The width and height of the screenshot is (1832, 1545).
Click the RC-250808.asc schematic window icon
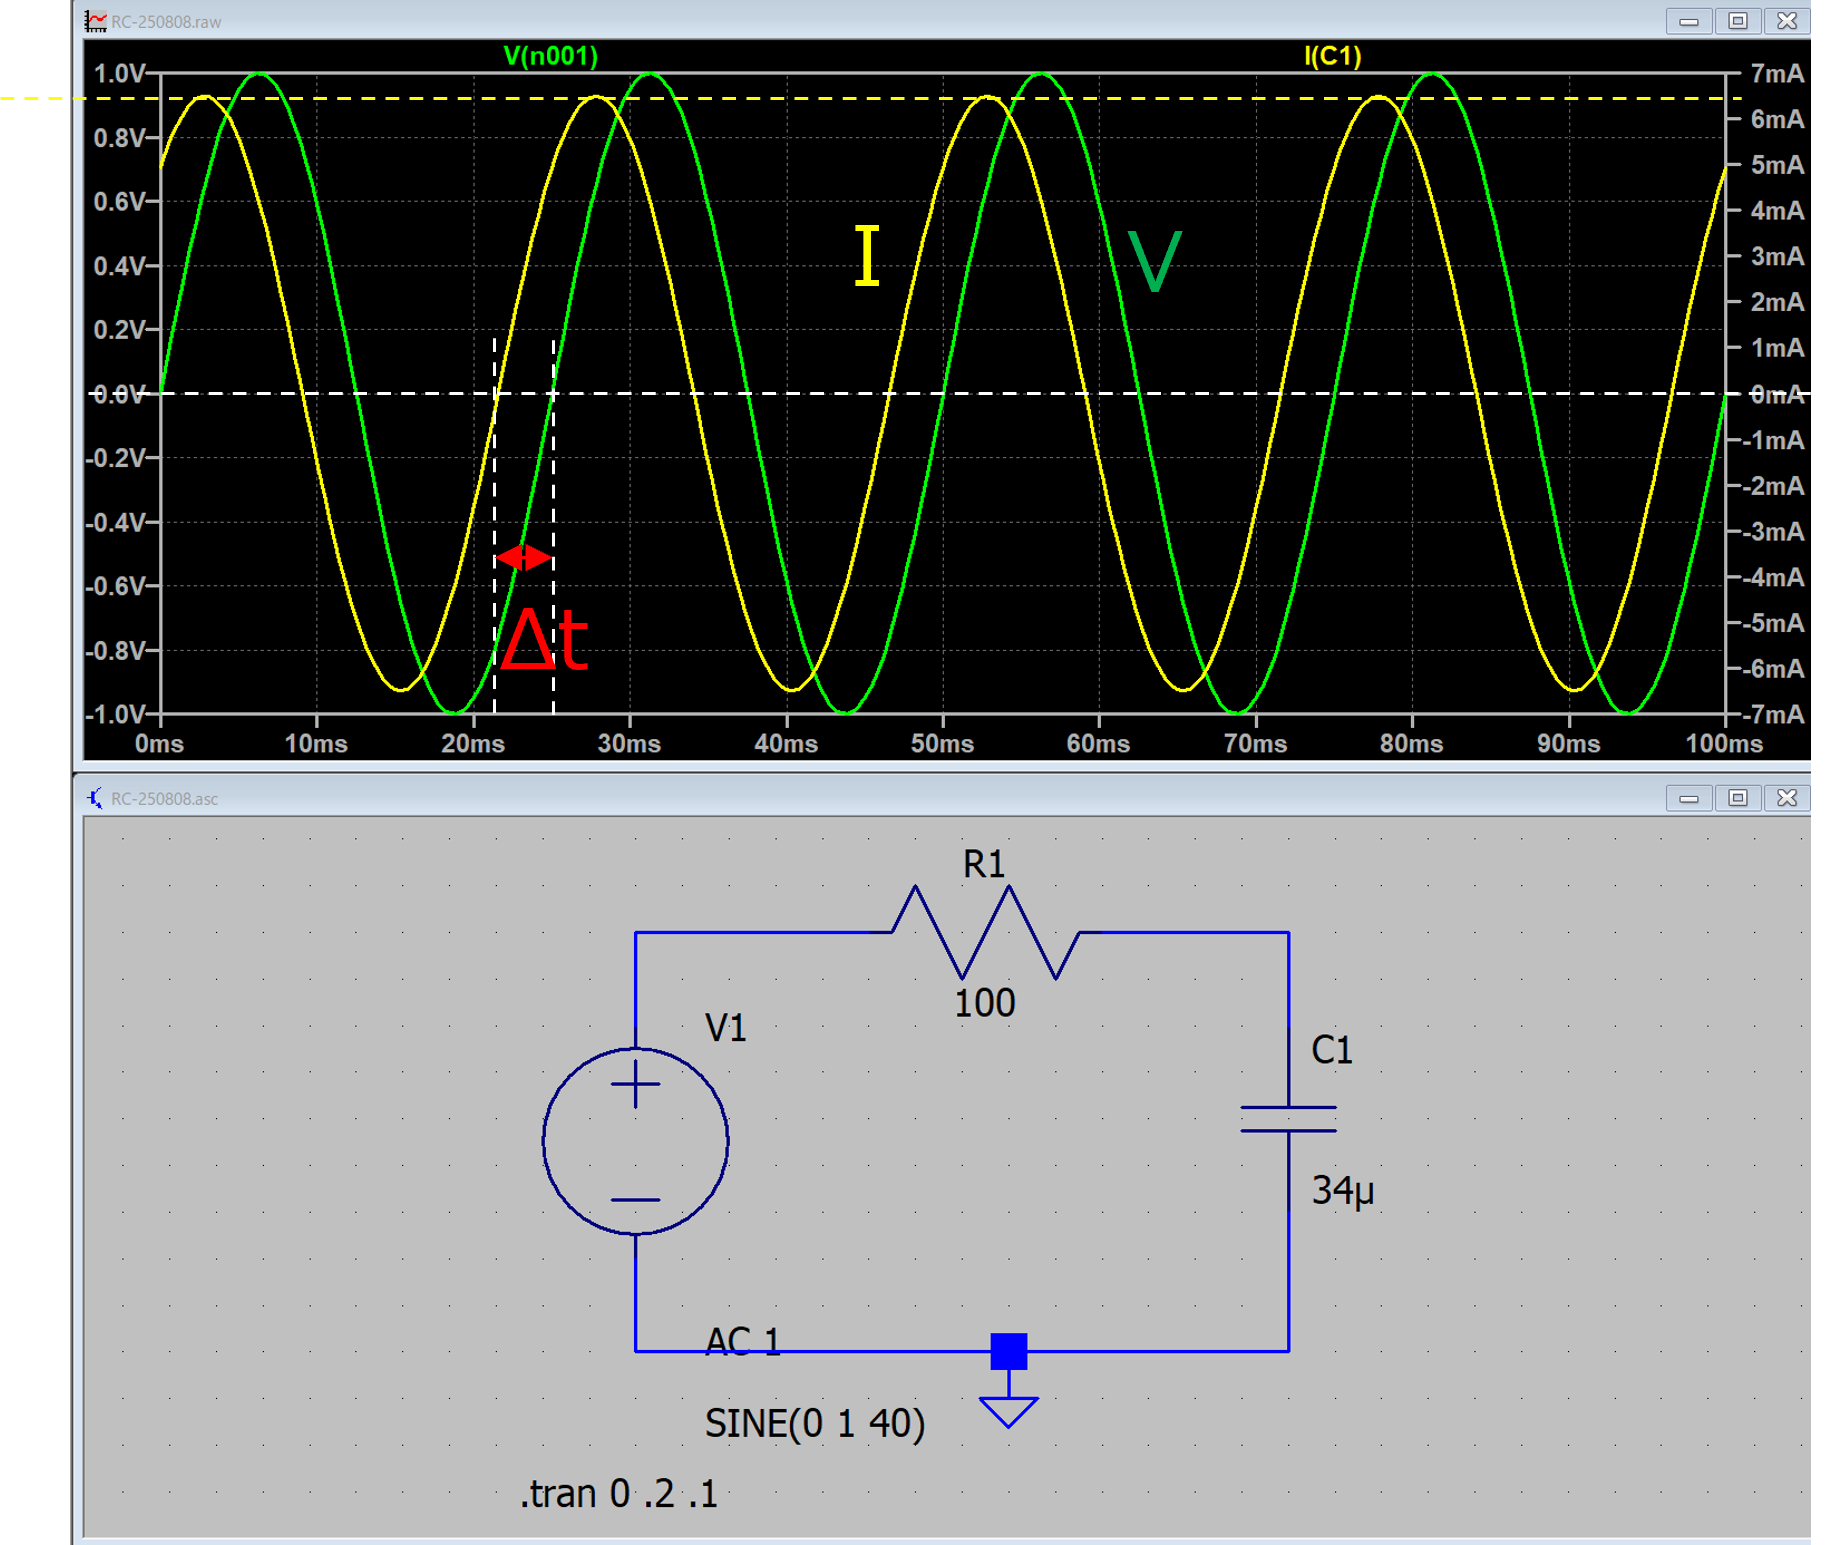[x=96, y=798]
